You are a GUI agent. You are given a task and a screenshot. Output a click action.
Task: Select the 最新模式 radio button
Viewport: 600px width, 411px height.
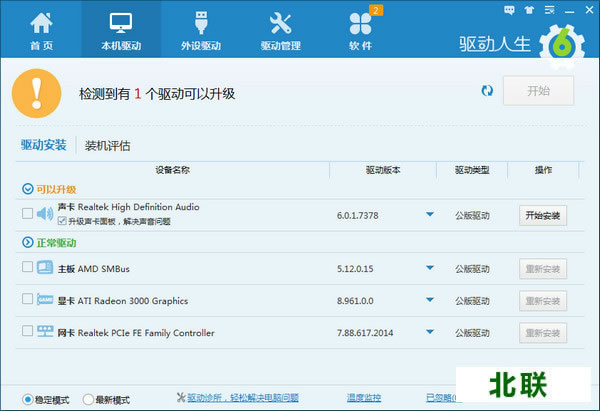click(89, 399)
